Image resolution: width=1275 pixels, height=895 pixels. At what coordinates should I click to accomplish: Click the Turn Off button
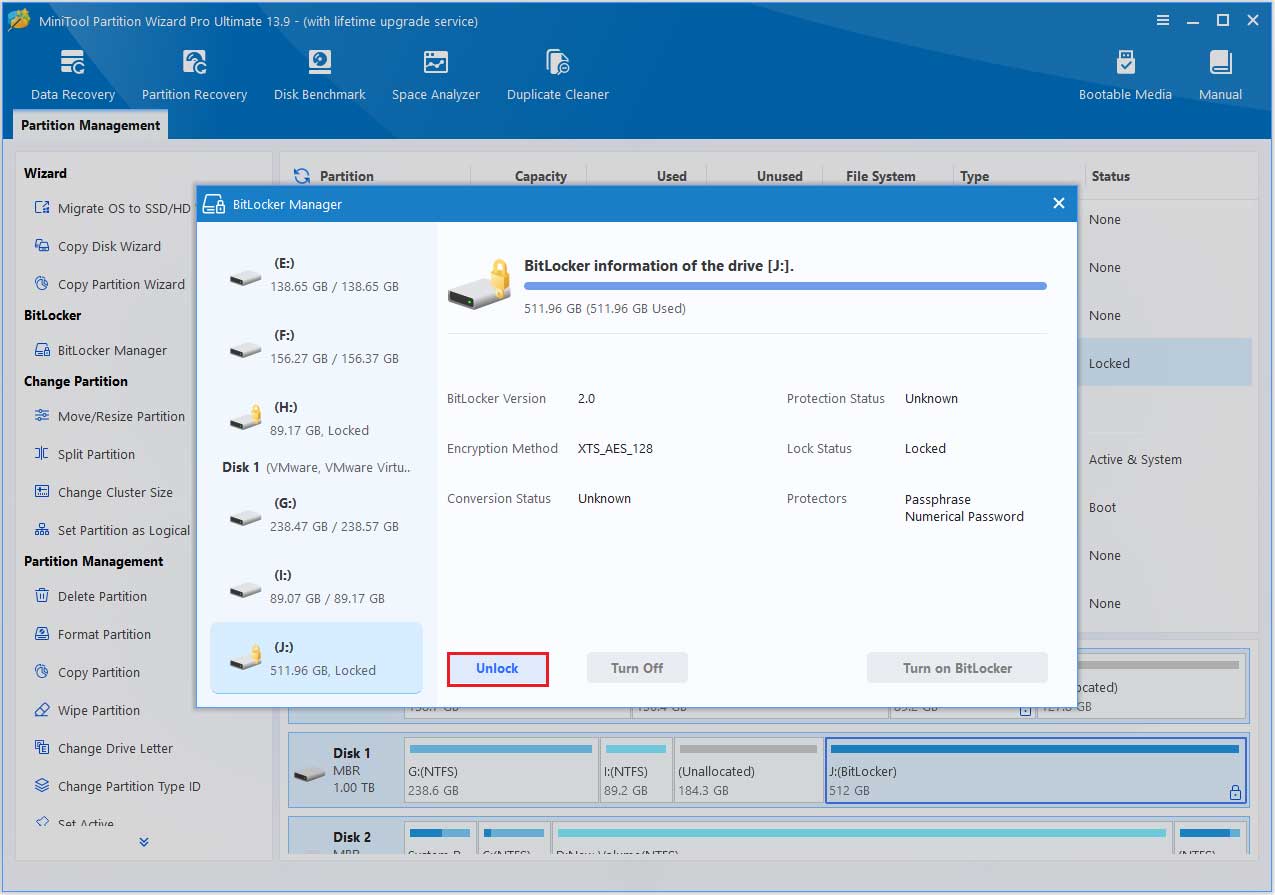tap(637, 668)
